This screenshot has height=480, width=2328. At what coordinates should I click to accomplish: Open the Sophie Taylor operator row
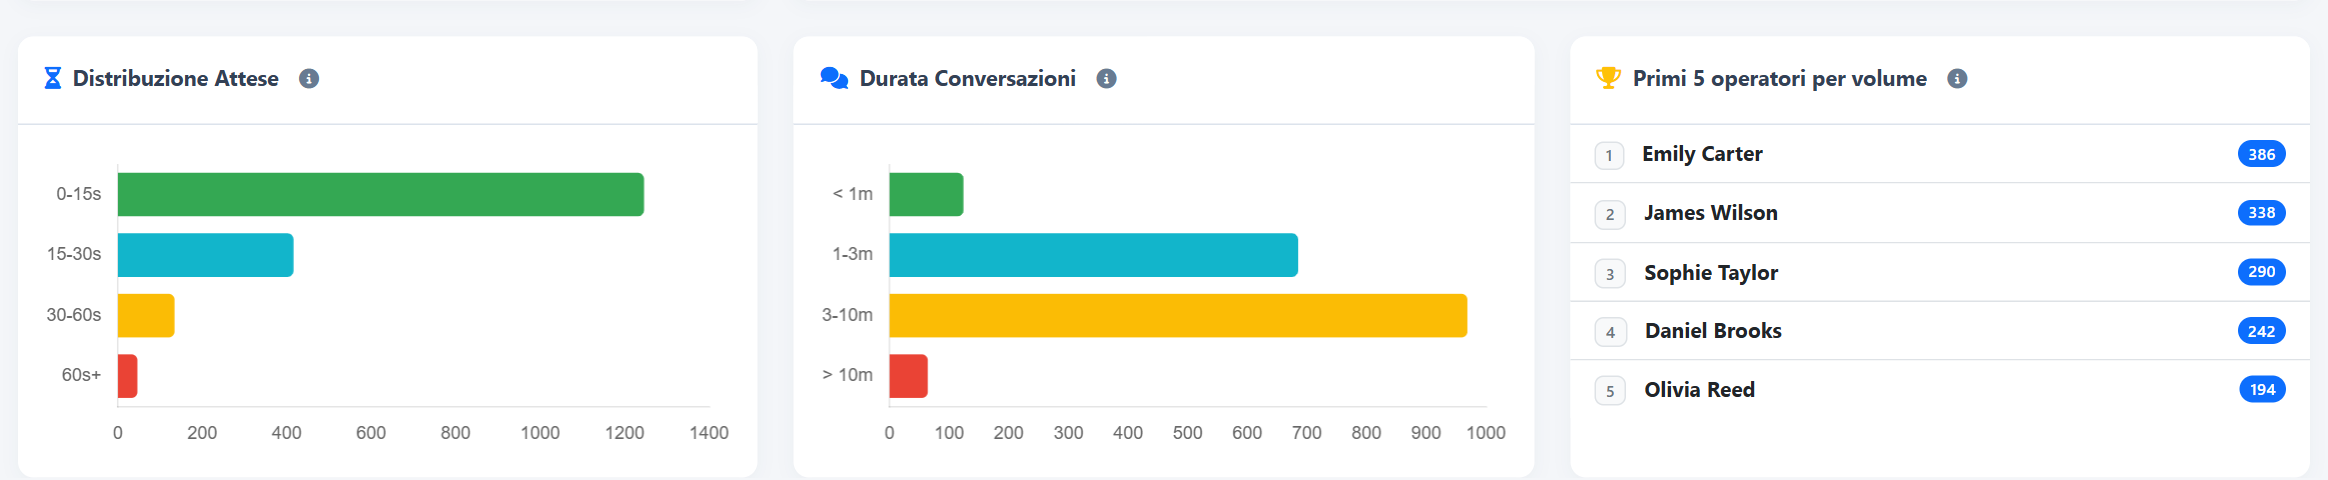[1940, 272]
